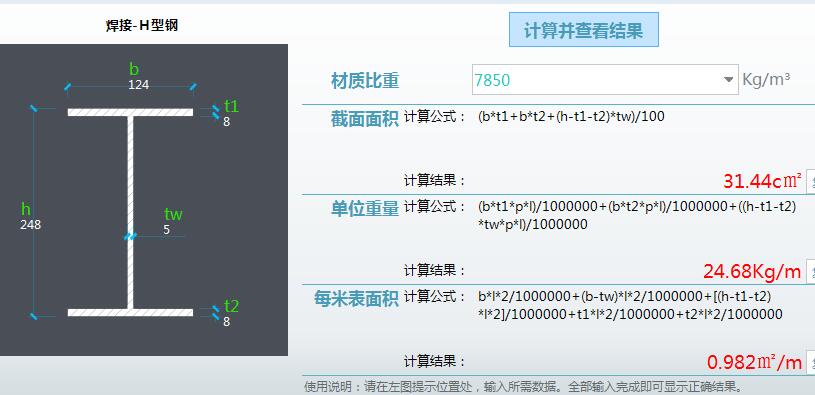Edit the t2 flange thickness value
The image size is (815, 395).
(227, 322)
